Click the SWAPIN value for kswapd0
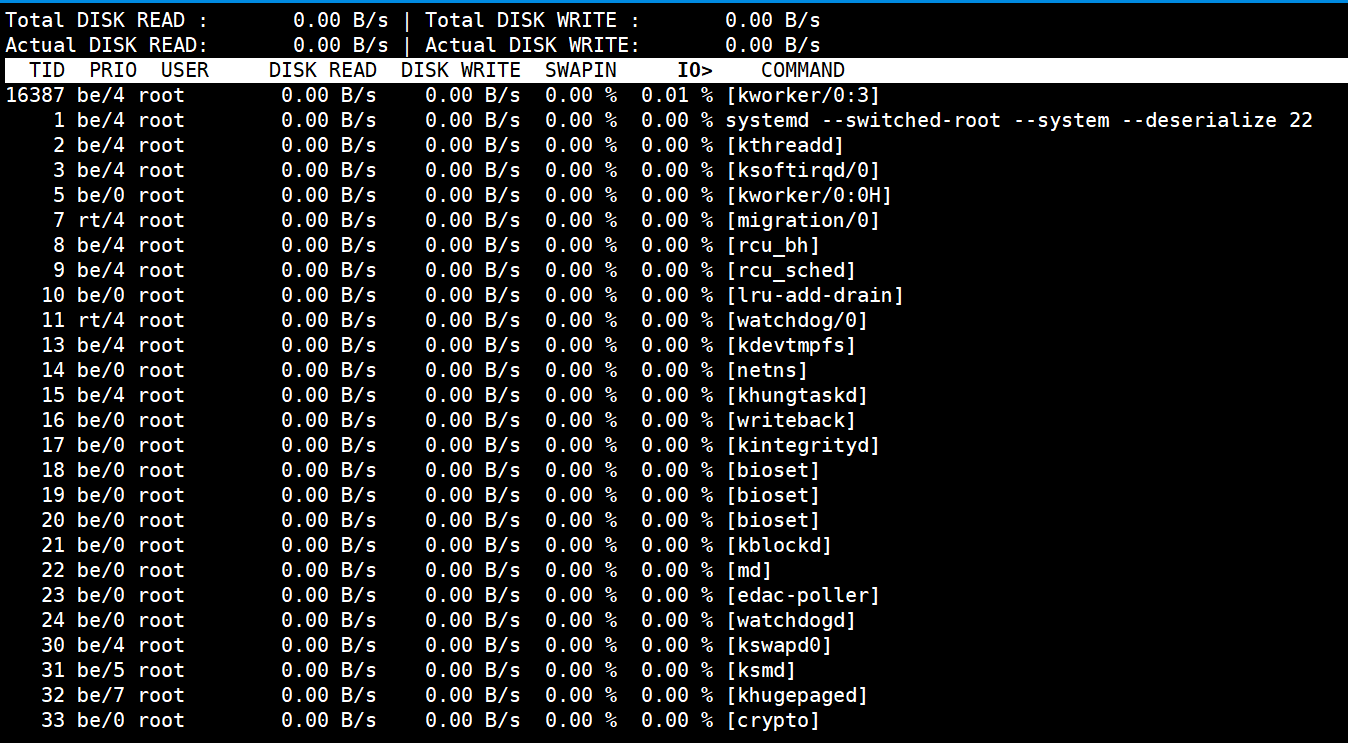 pyautogui.click(x=581, y=645)
